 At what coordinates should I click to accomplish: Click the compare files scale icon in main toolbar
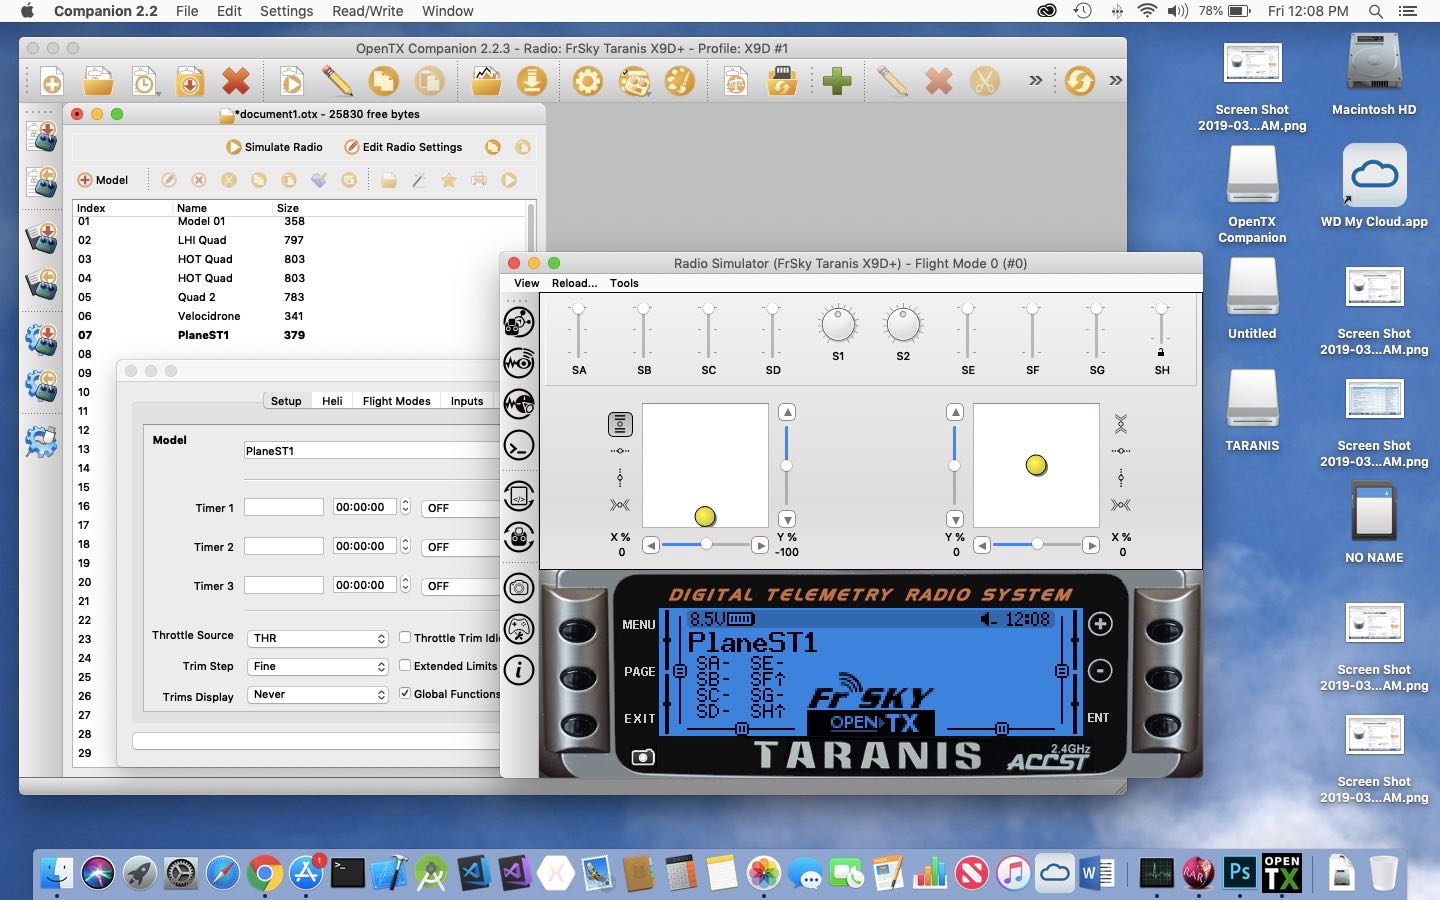(736, 81)
